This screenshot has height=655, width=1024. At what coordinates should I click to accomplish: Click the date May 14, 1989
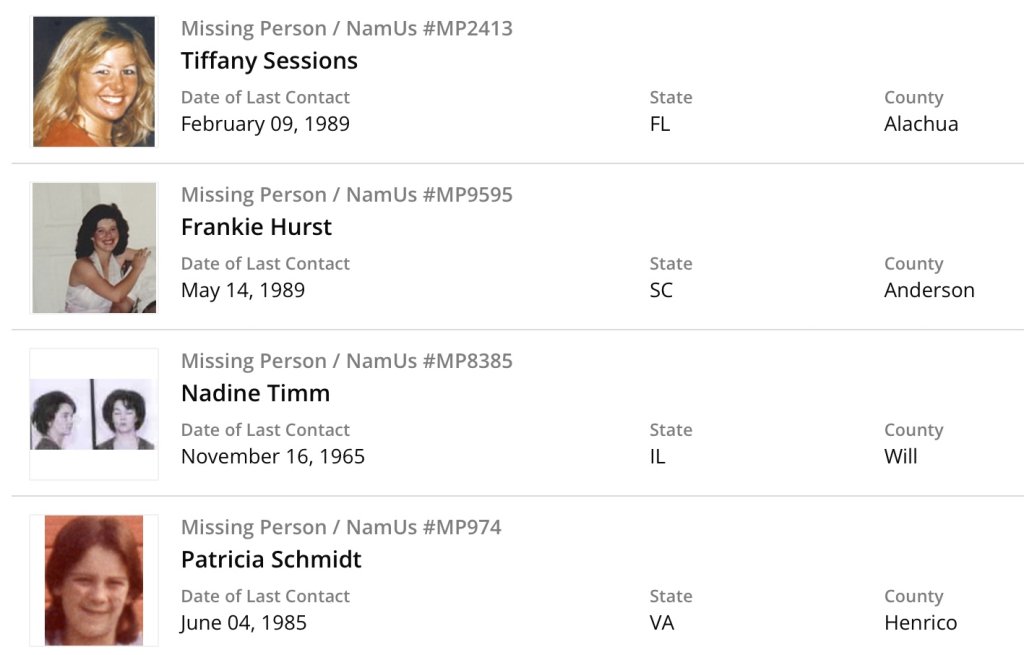(243, 290)
